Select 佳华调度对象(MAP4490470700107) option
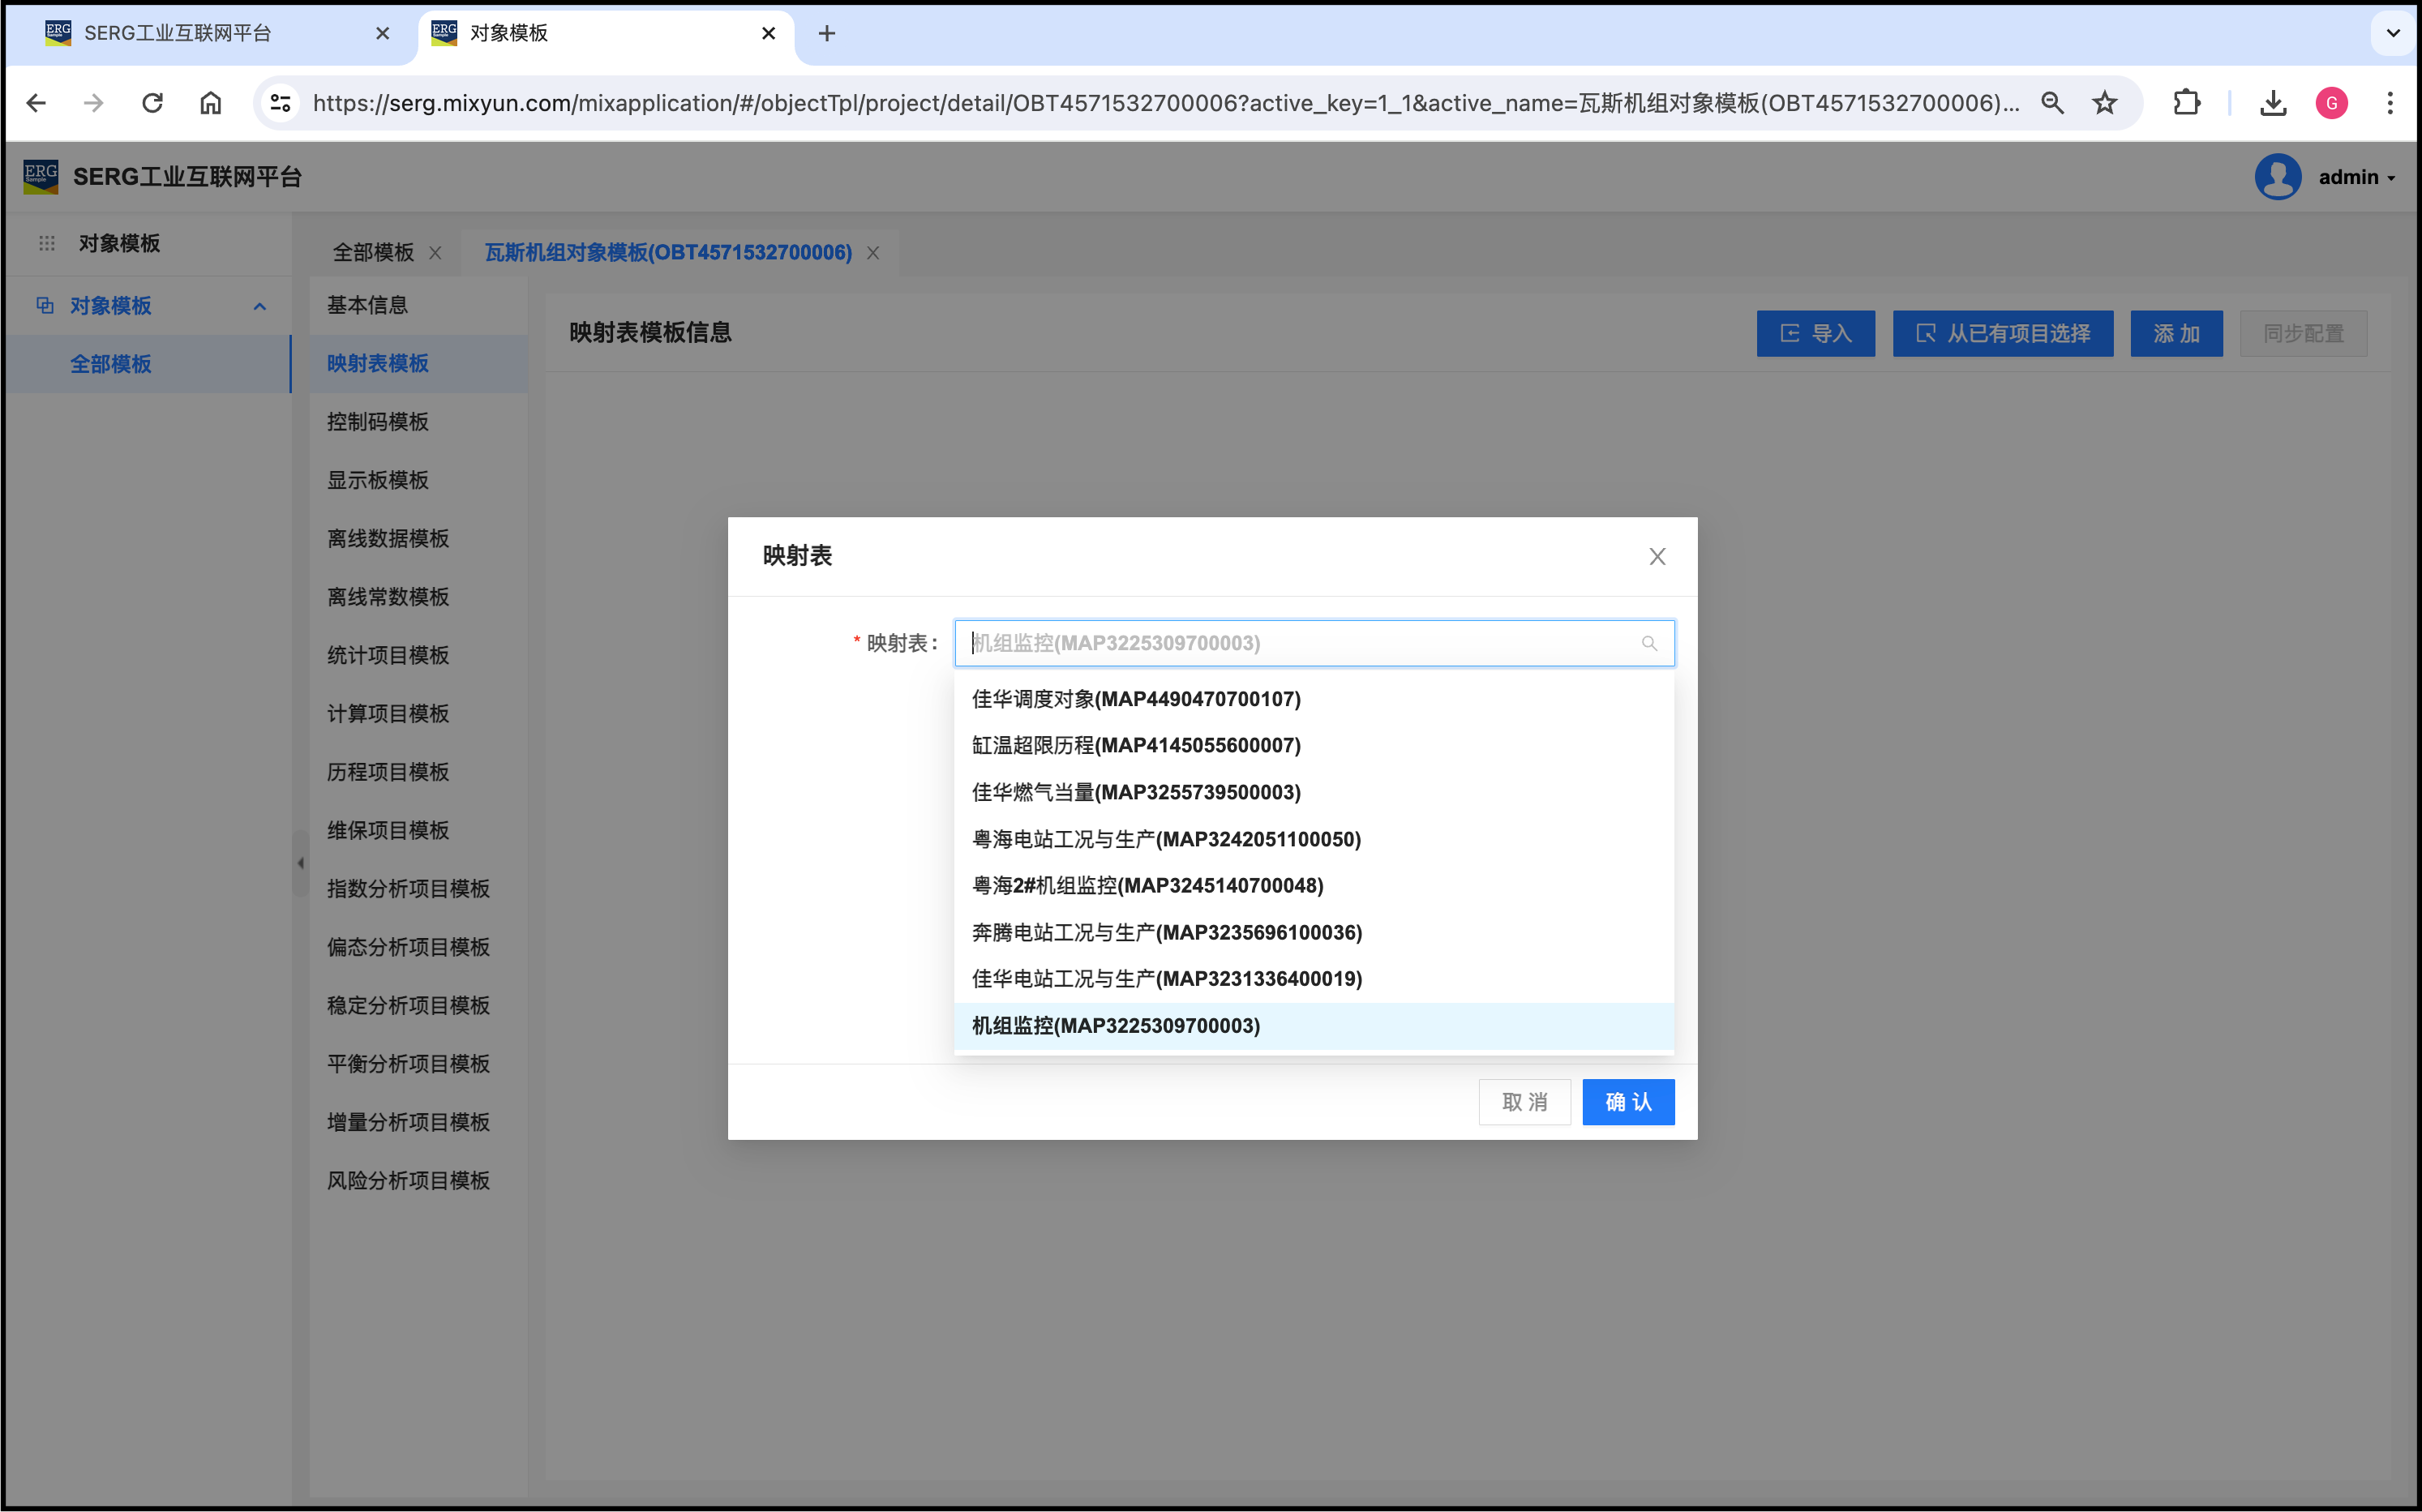The width and height of the screenshot is (2422, 1512). click(1135, 699)
